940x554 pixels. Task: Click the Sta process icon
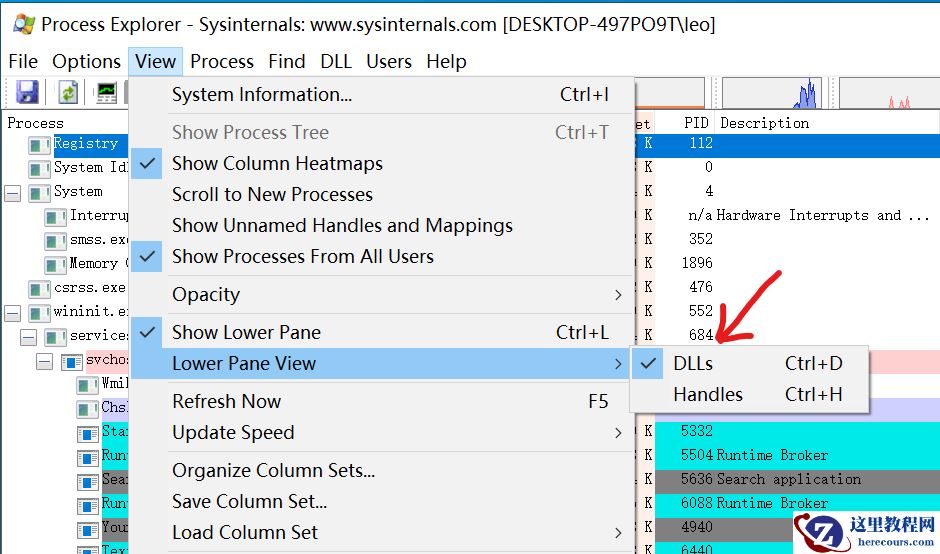88,433
